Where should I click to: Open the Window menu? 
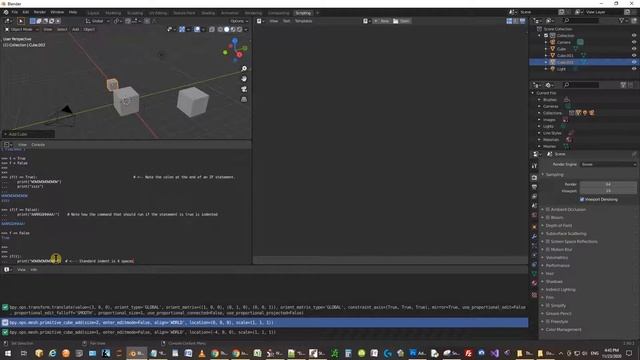click(x=57, y=12)
